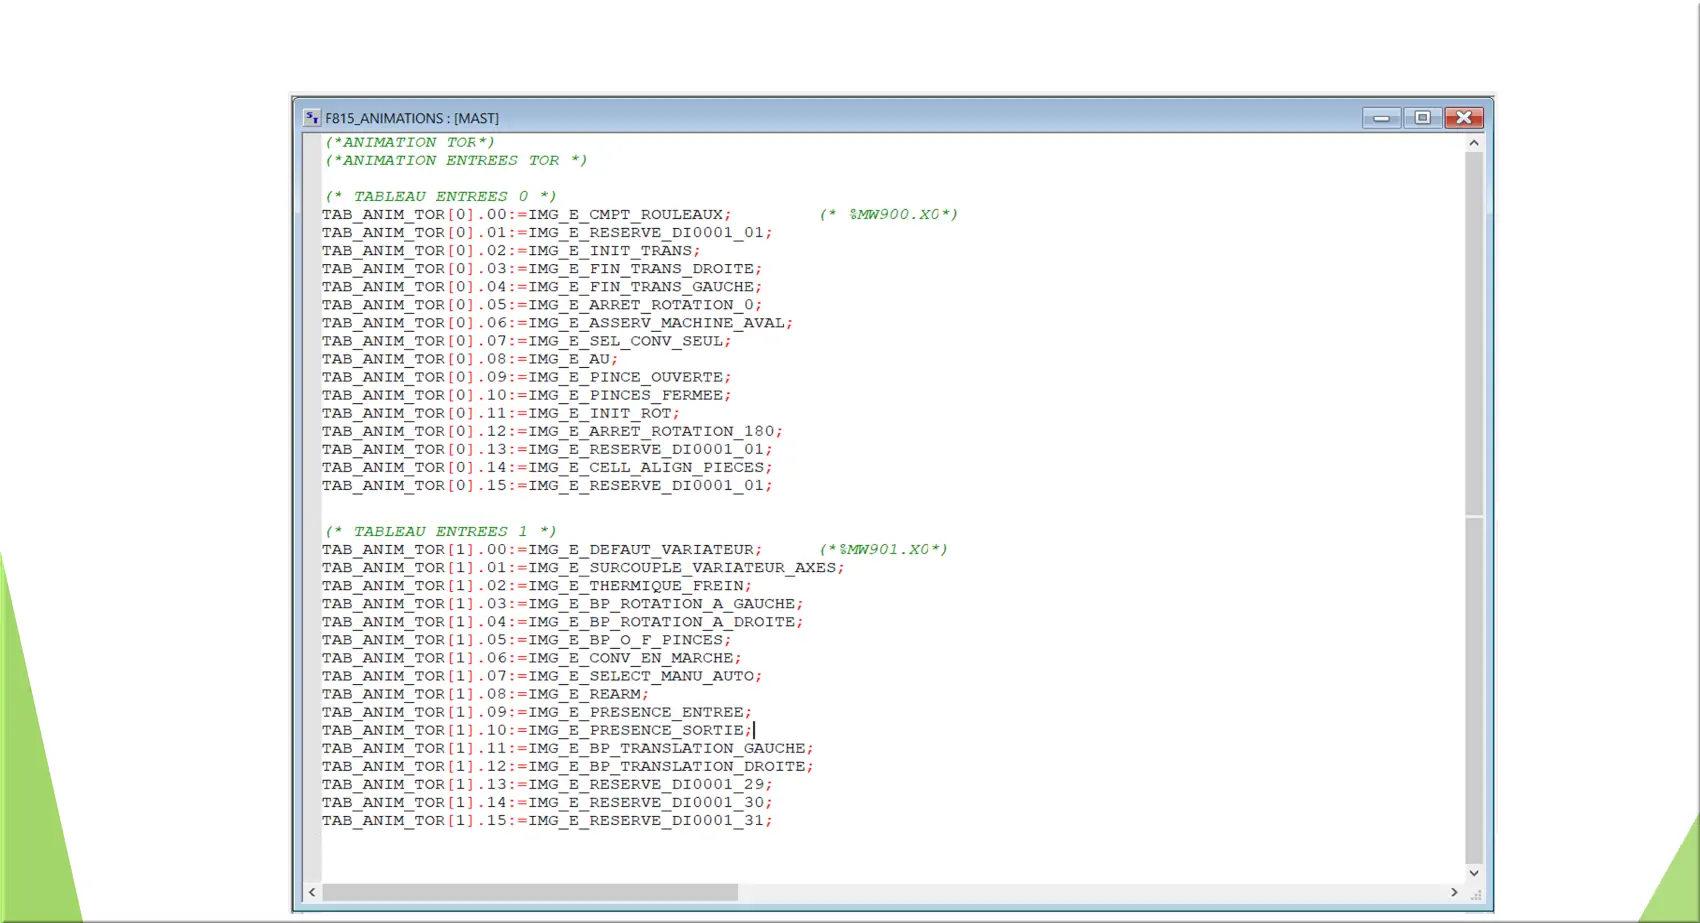
Task: Click comment (* TABLEAU ENTREES 0 *)
Action: pos(441,197)
